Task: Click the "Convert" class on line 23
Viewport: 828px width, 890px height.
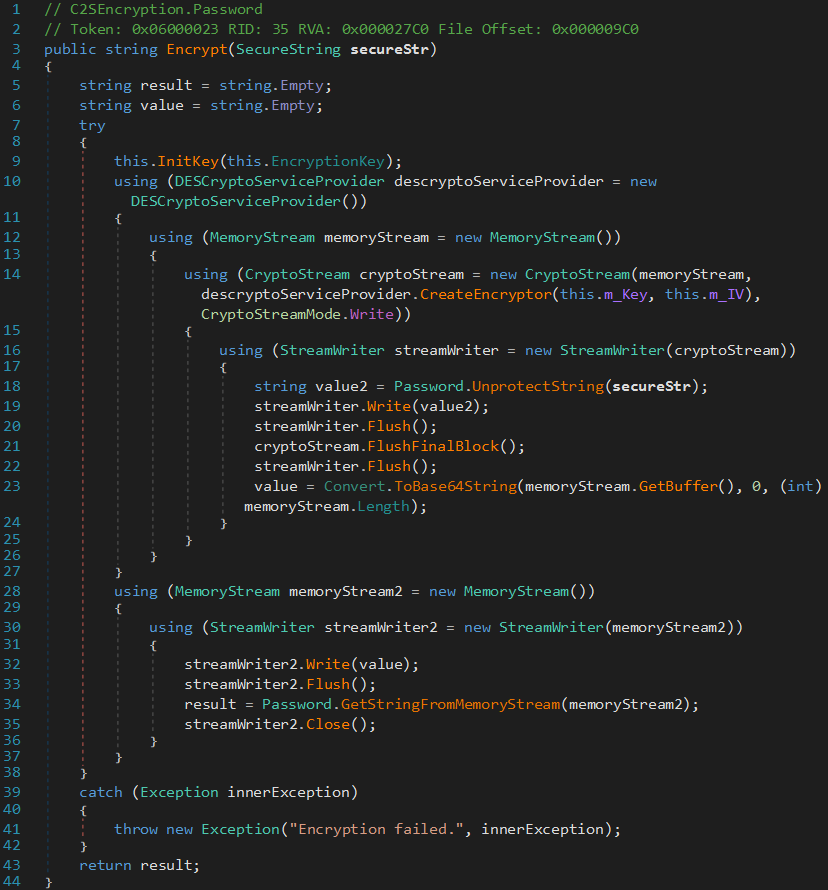Action: click(354, 486)
